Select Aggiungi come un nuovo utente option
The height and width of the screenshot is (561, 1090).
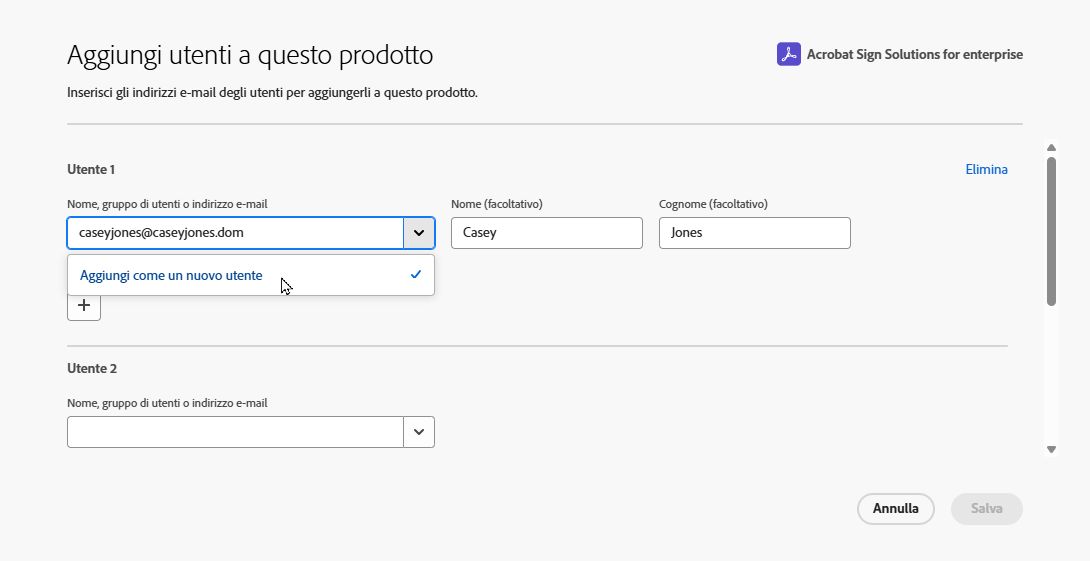(x=171, y=275)
